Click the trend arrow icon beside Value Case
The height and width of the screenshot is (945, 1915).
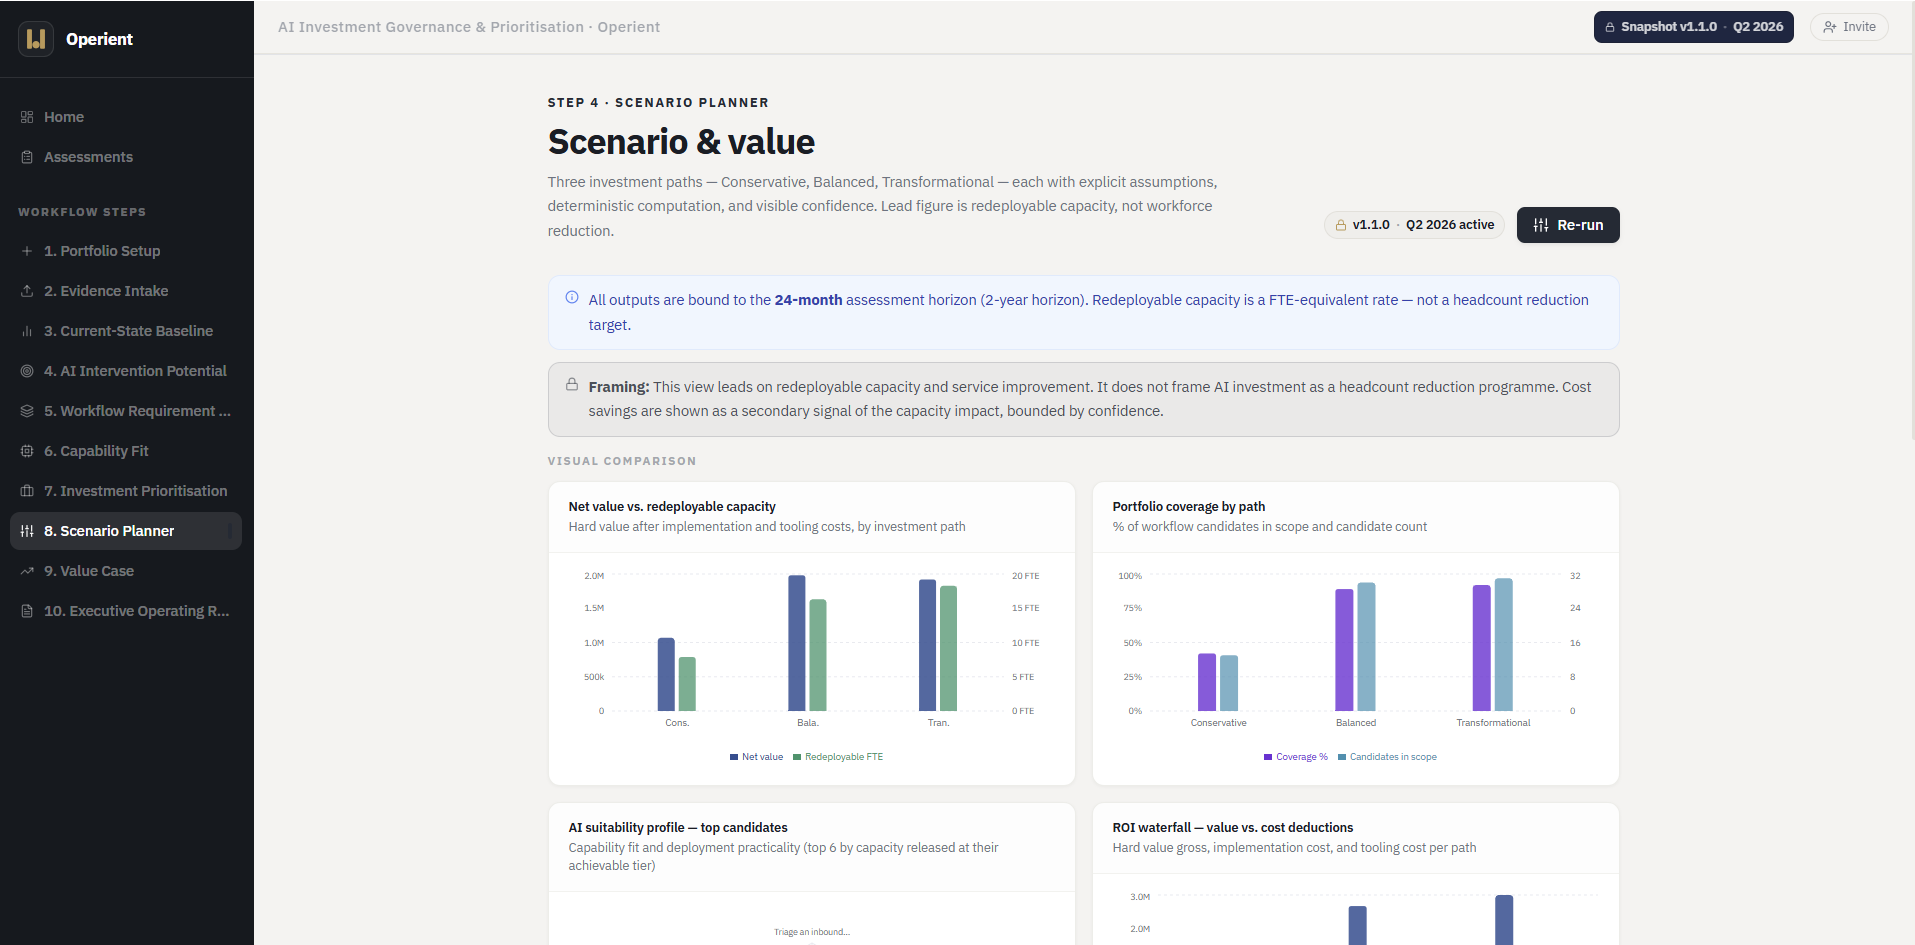pyautogui.click(x=27, y=571)
